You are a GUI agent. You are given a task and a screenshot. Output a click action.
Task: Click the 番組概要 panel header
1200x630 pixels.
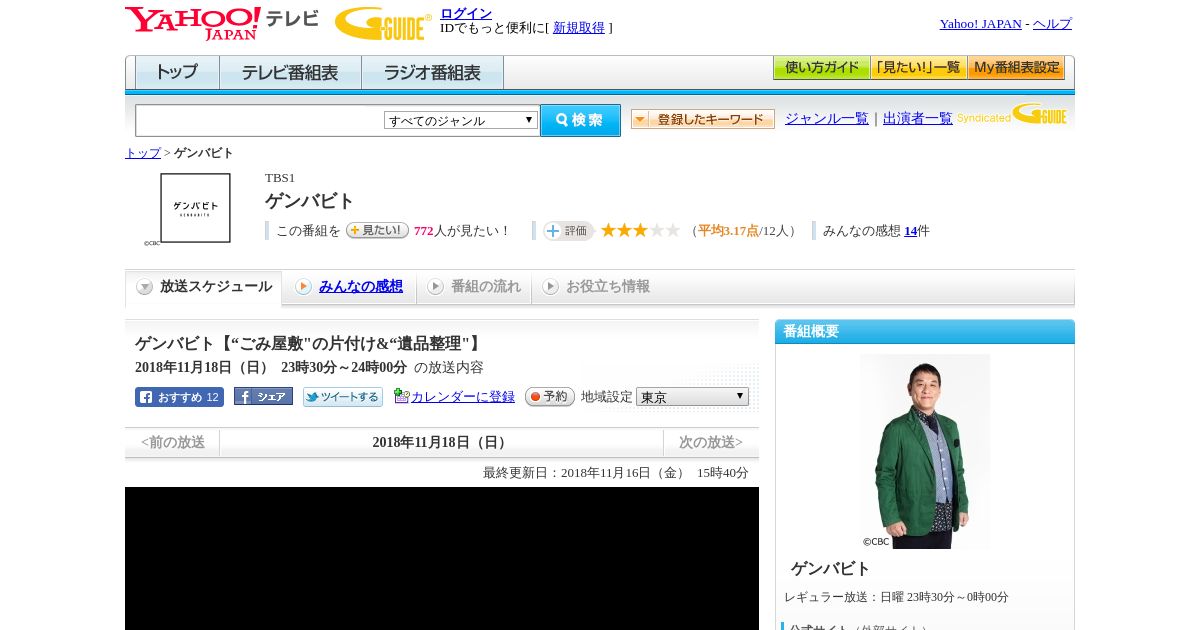tap(925, 332)
